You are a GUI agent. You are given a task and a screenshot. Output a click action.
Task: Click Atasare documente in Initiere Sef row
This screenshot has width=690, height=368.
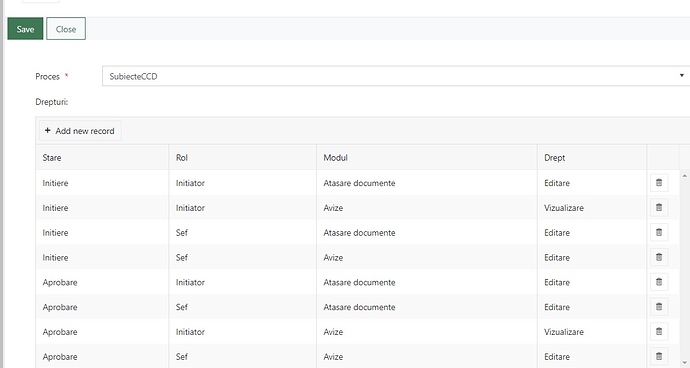click(359, 233)
